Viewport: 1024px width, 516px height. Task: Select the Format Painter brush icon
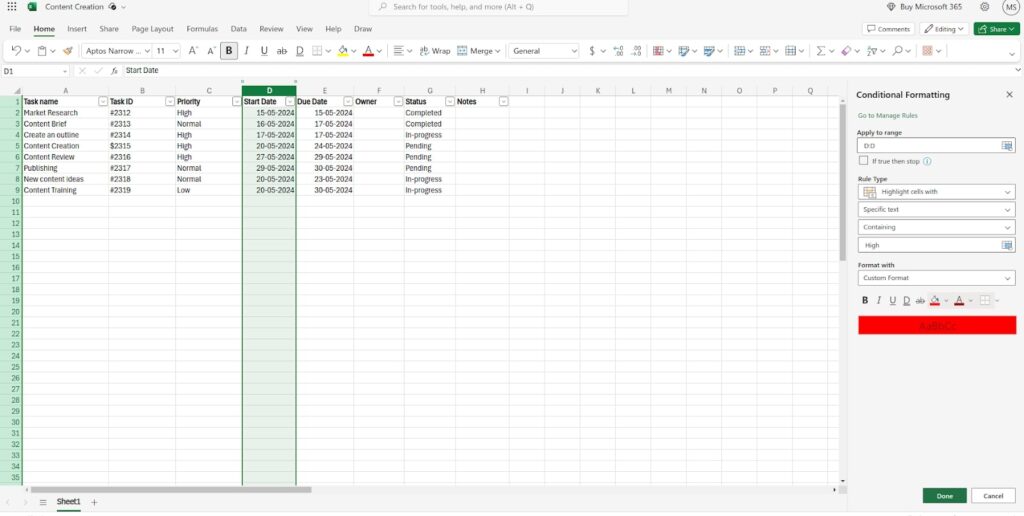67,51
